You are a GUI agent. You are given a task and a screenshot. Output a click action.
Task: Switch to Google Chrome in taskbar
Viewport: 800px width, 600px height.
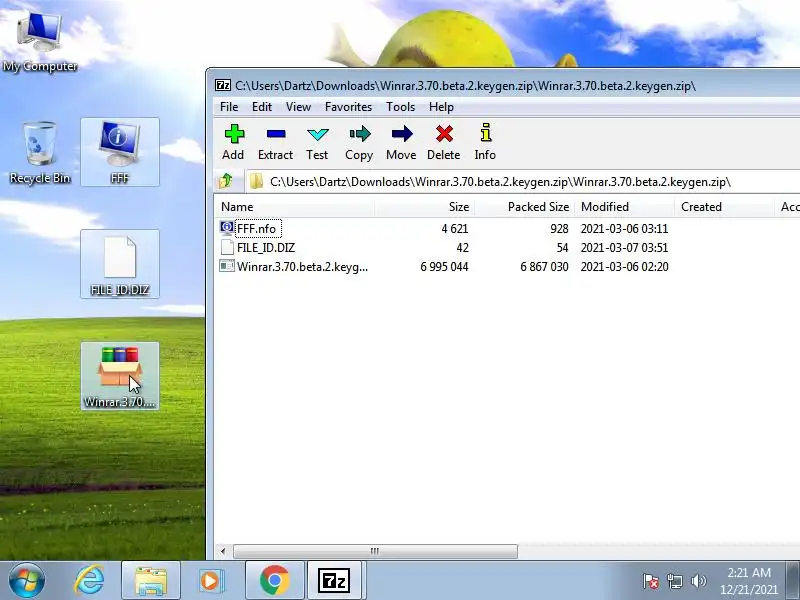274,581
